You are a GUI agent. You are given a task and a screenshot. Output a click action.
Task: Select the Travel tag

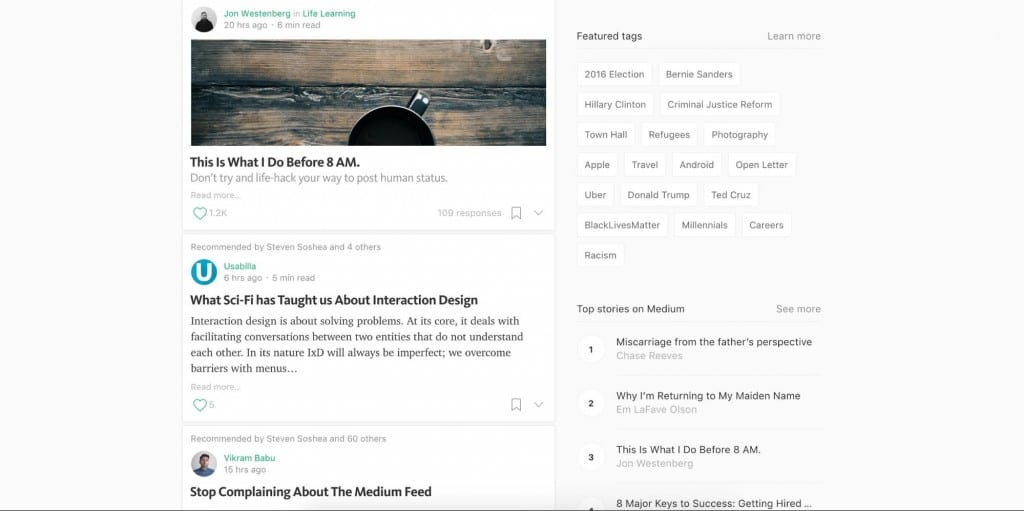tap(645, 165)
